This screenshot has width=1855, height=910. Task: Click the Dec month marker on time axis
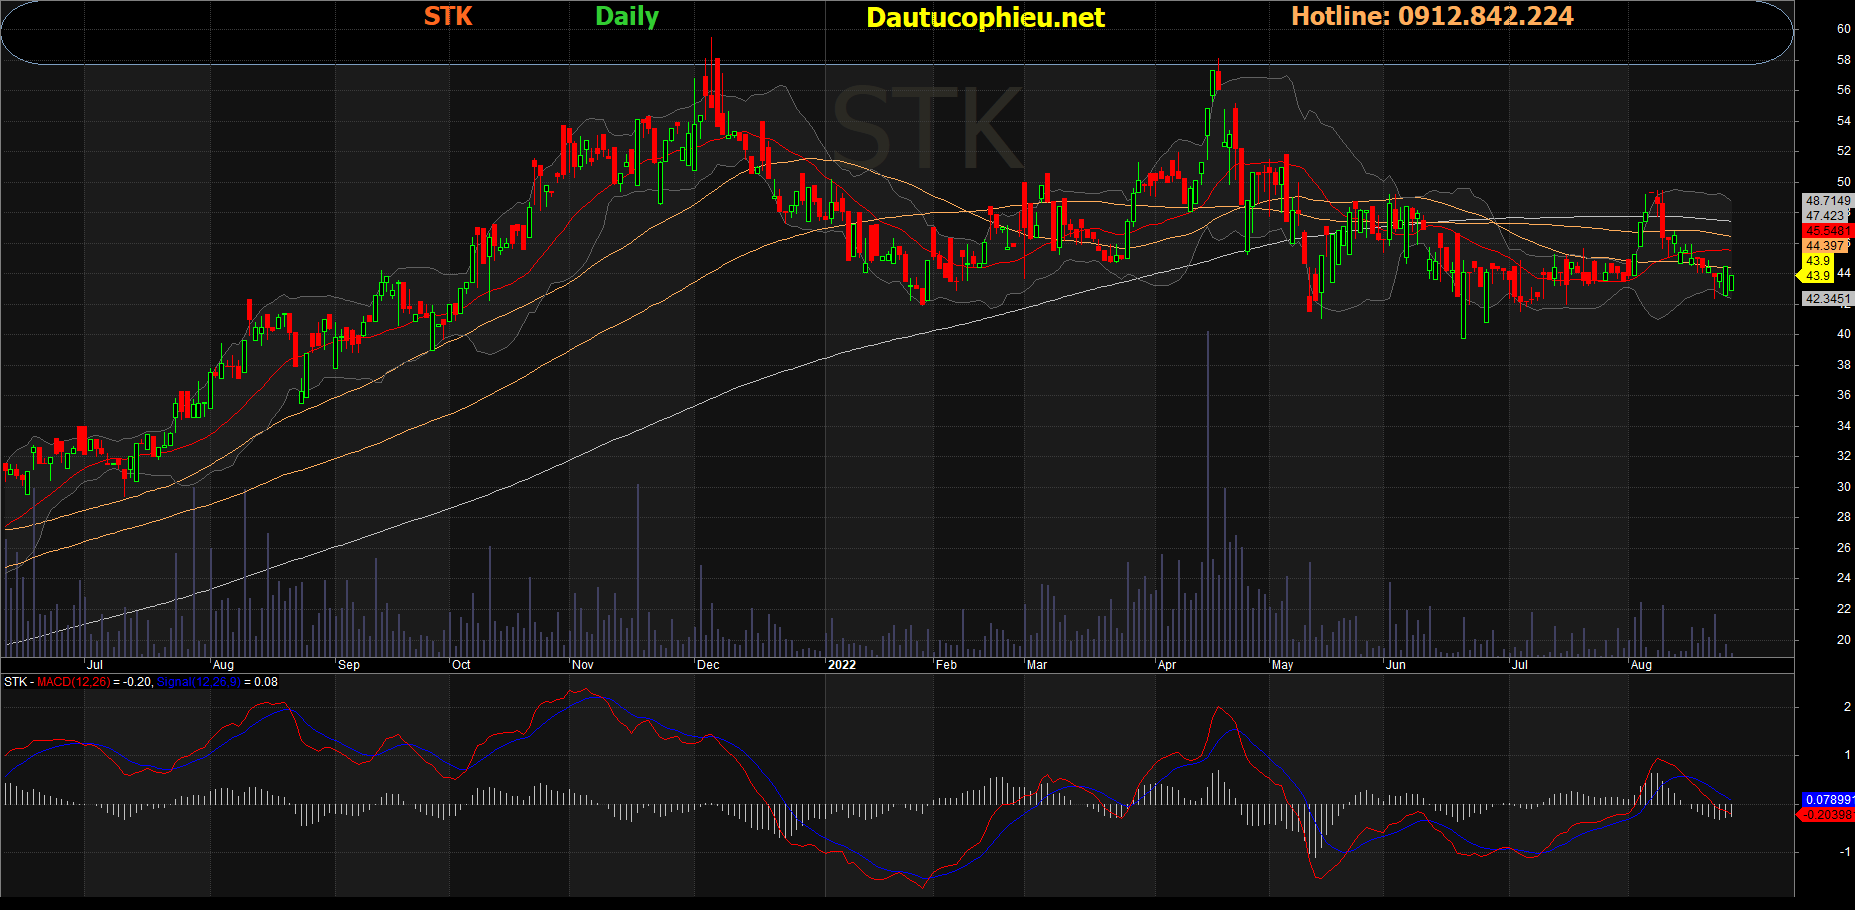pyautogui.click(x=708, y=665)
